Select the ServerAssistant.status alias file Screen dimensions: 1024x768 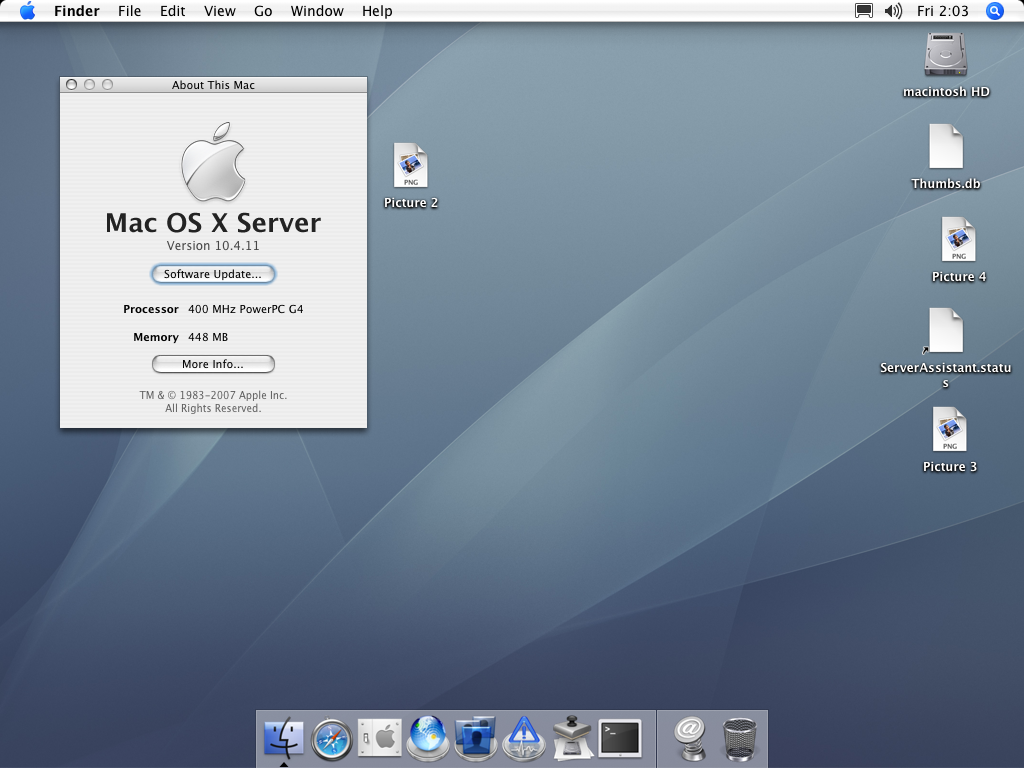tap(945, 330)
